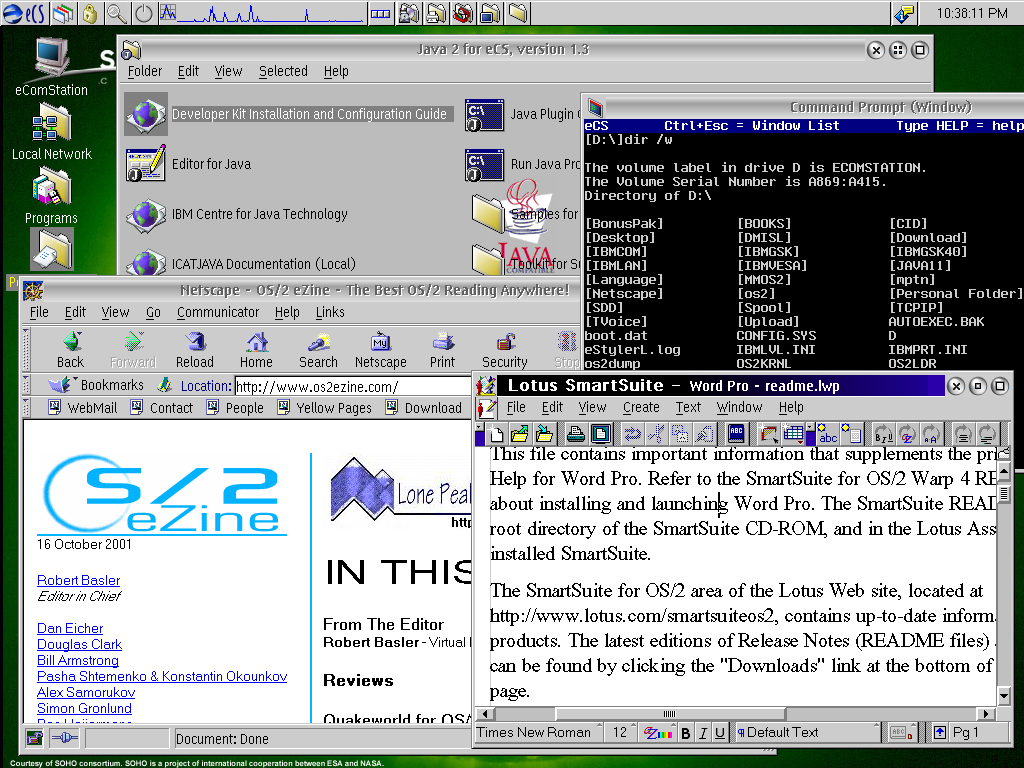This screenshot has width=1024, height=768.
Task: Open the text color dropdown in status bar
Action: tap(657, 733)
